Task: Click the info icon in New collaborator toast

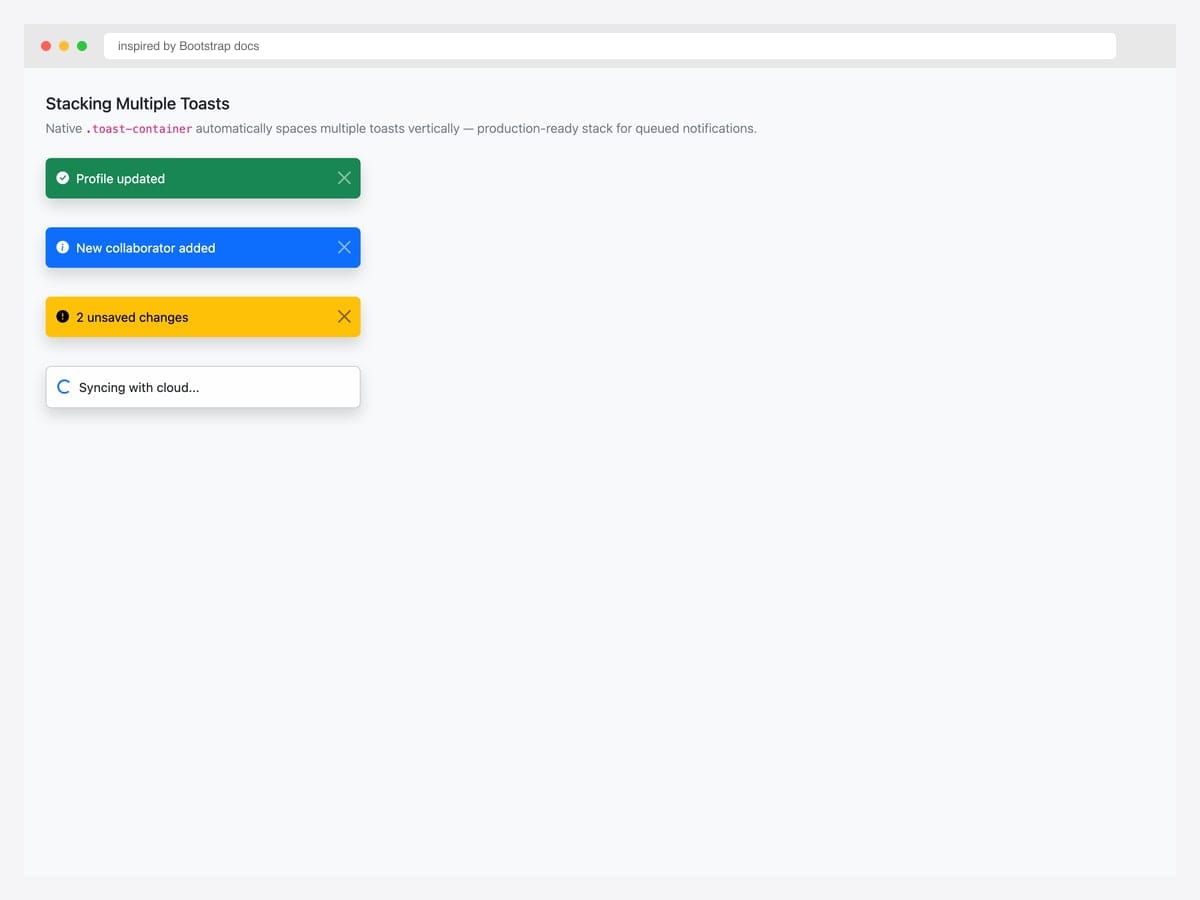Action: point(63,247)
